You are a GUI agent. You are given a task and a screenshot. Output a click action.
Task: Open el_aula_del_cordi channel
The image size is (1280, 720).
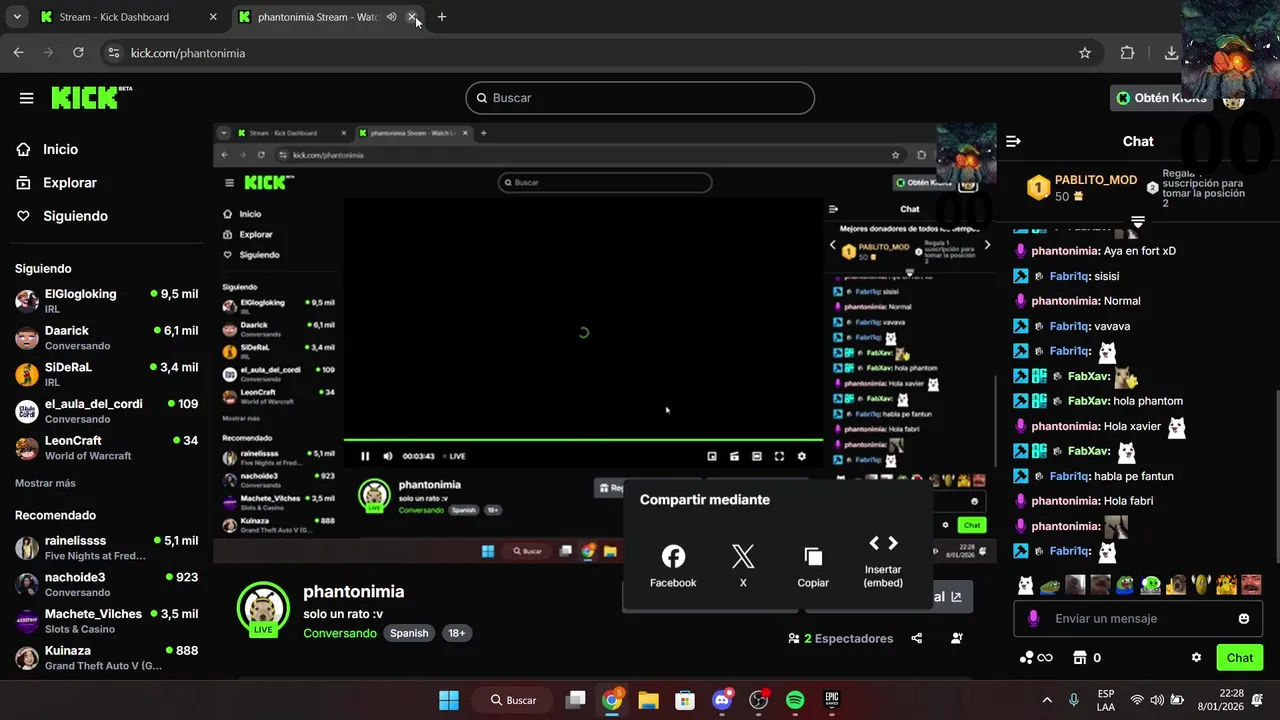click(x=106, y=411)
